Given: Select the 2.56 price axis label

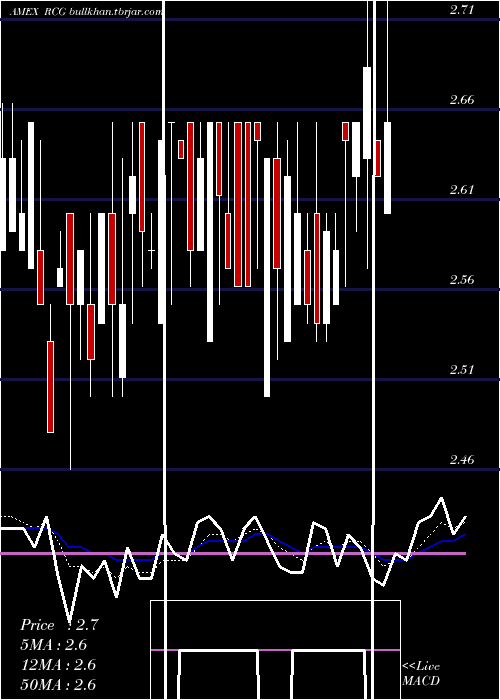Looking at the screenshot, I should click(x=462, y=280).
